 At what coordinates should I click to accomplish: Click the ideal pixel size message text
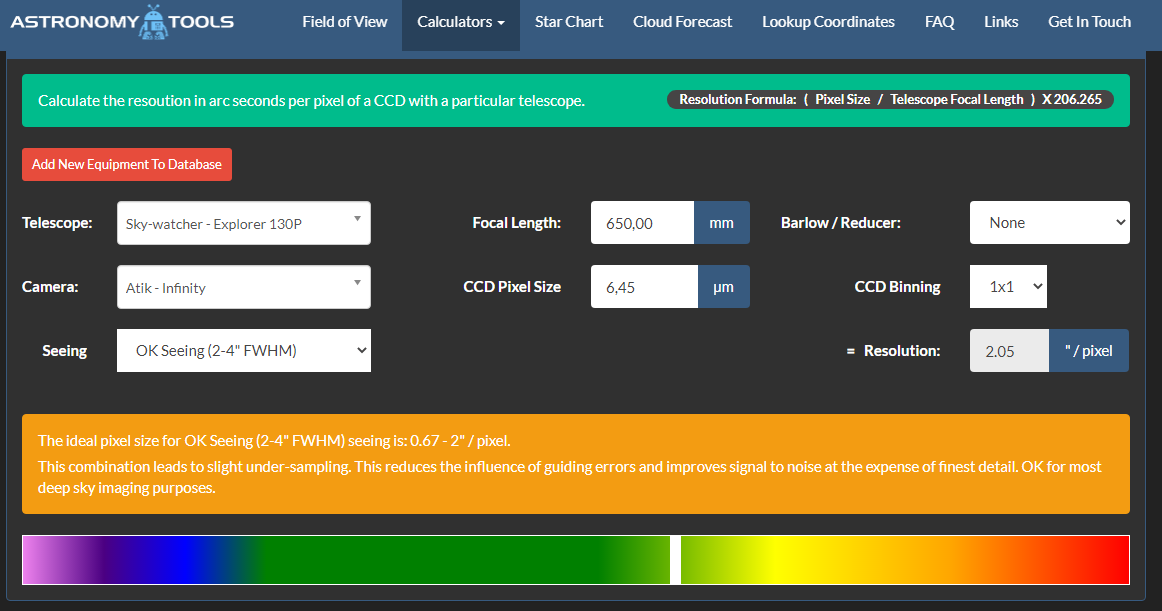[x=274, y=440]
